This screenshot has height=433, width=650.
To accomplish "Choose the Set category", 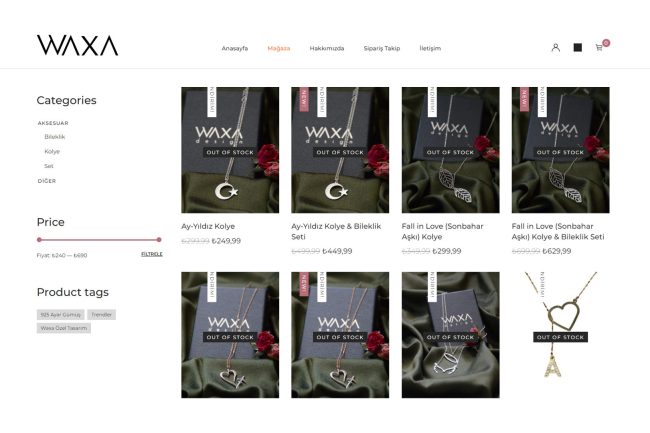I will pyautogui.click(x=49, y=166).
